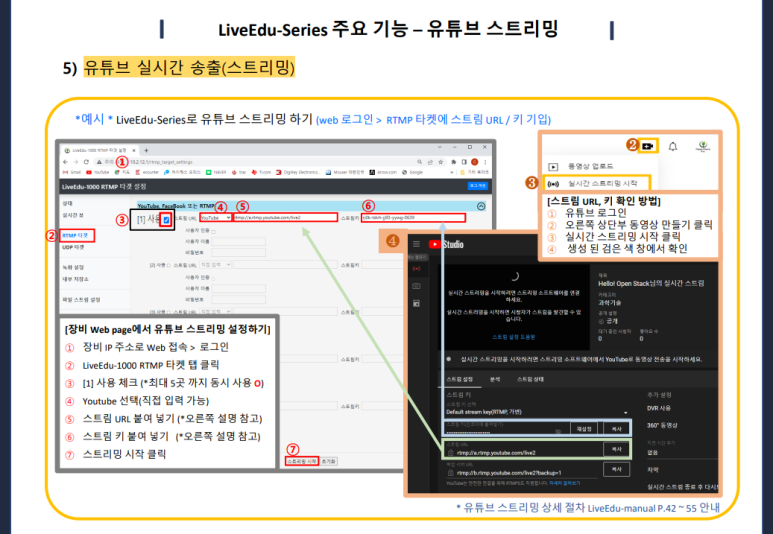Click the 스트림키 field marked 6
The width and height of the screenshot is (773, 534).
(413, 217)
